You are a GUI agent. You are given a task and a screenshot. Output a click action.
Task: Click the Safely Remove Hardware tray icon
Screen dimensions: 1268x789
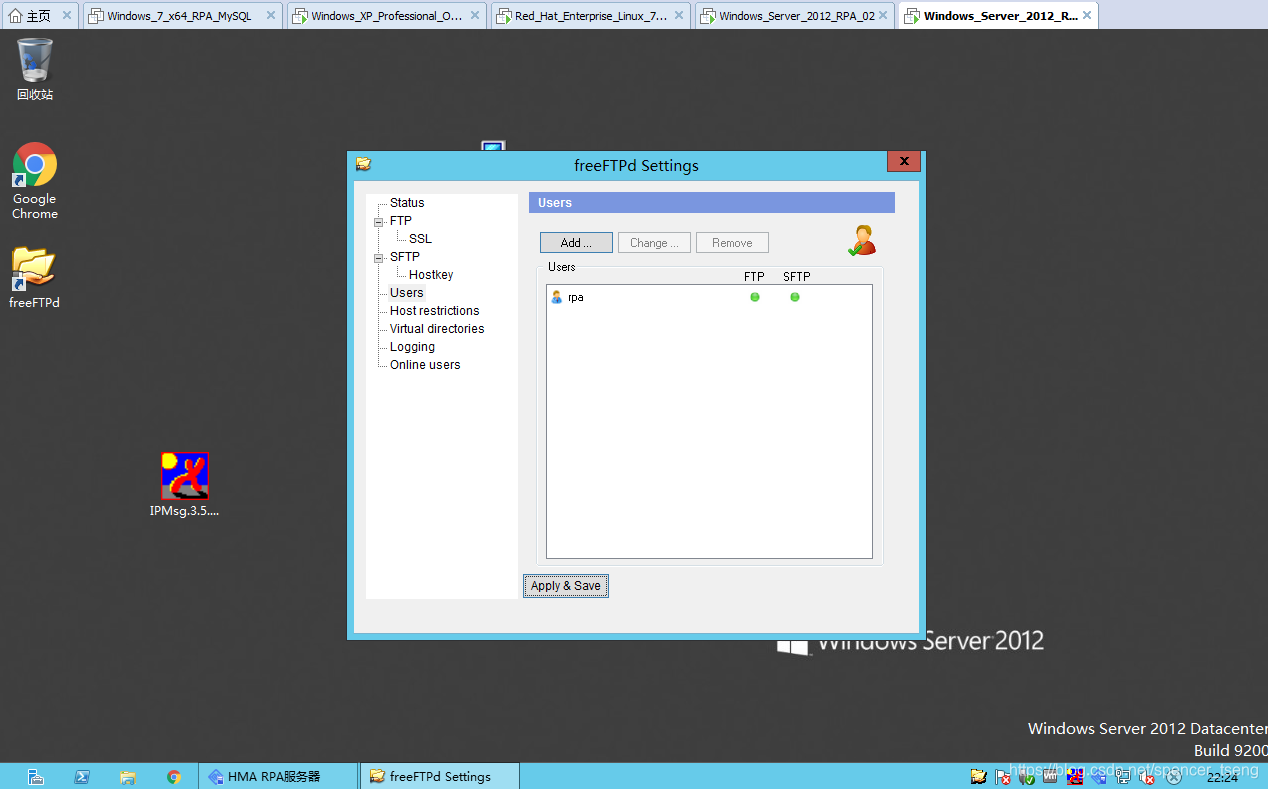point(1027,776)
